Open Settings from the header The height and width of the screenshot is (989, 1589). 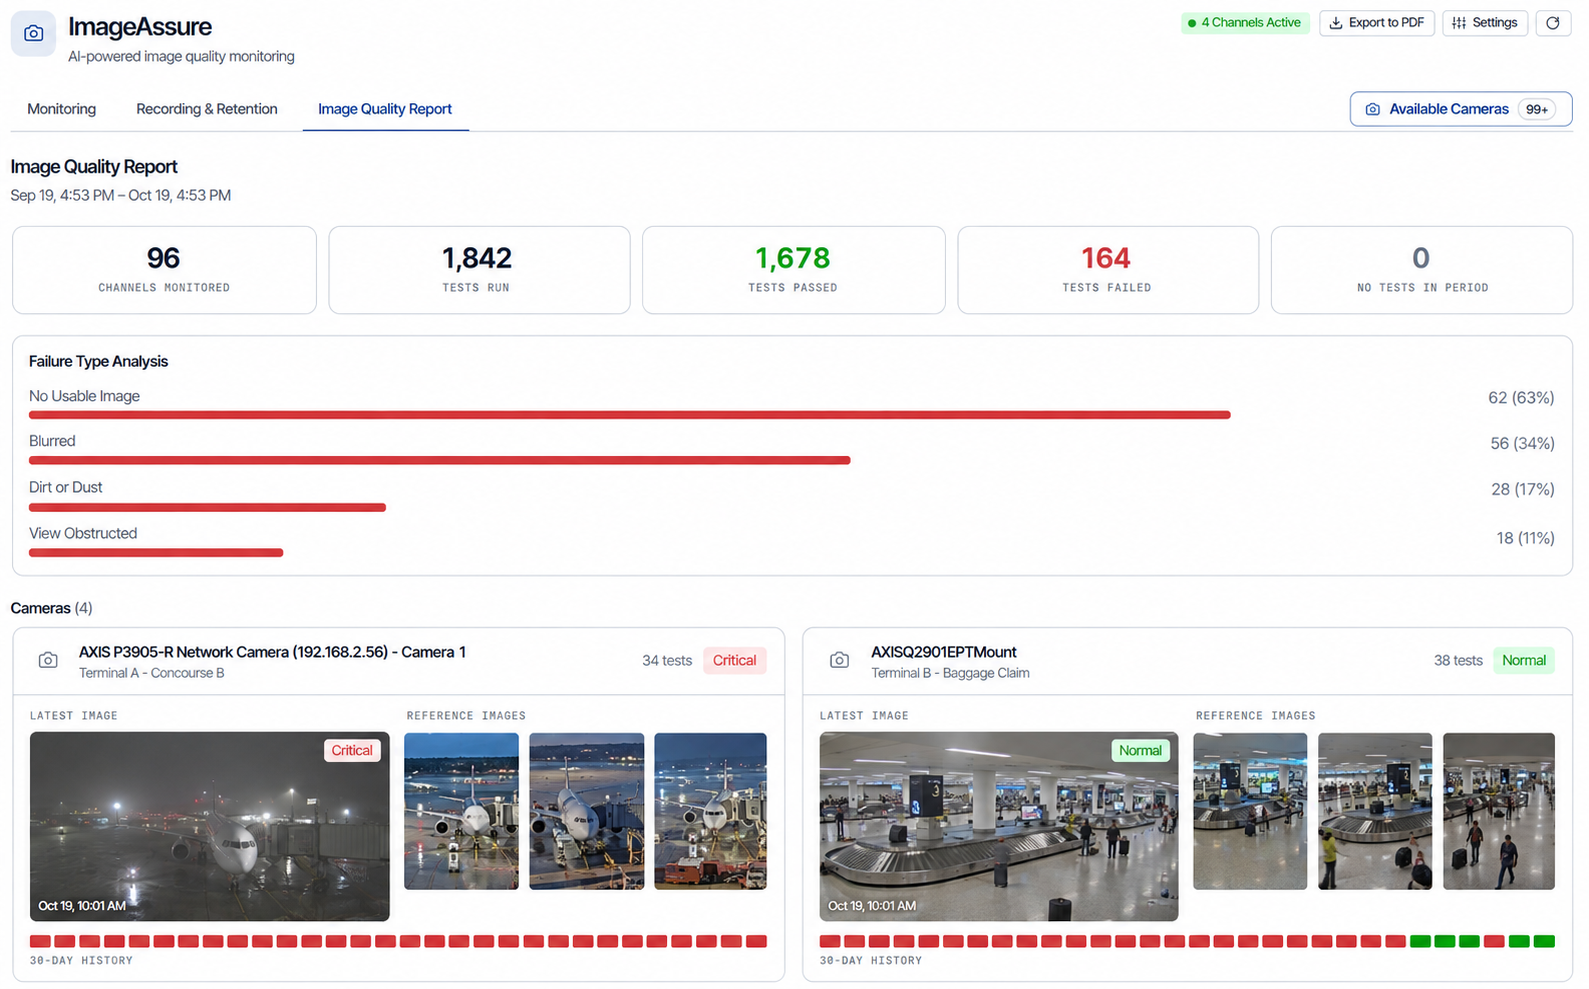coord(1484,23)
